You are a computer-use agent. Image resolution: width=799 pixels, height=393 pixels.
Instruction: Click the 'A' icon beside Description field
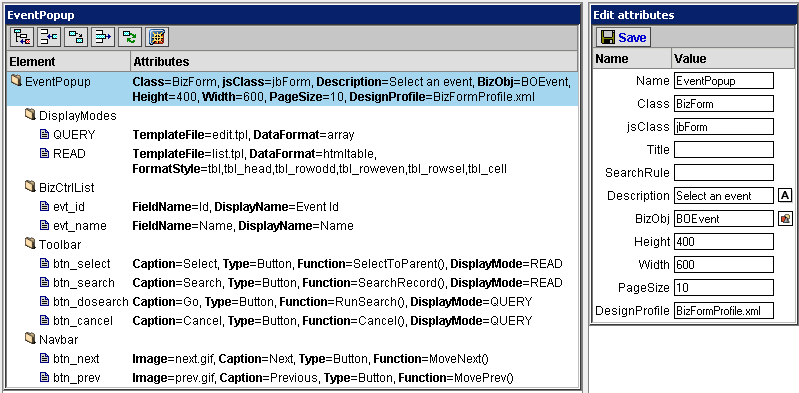[x=785, y=195]
